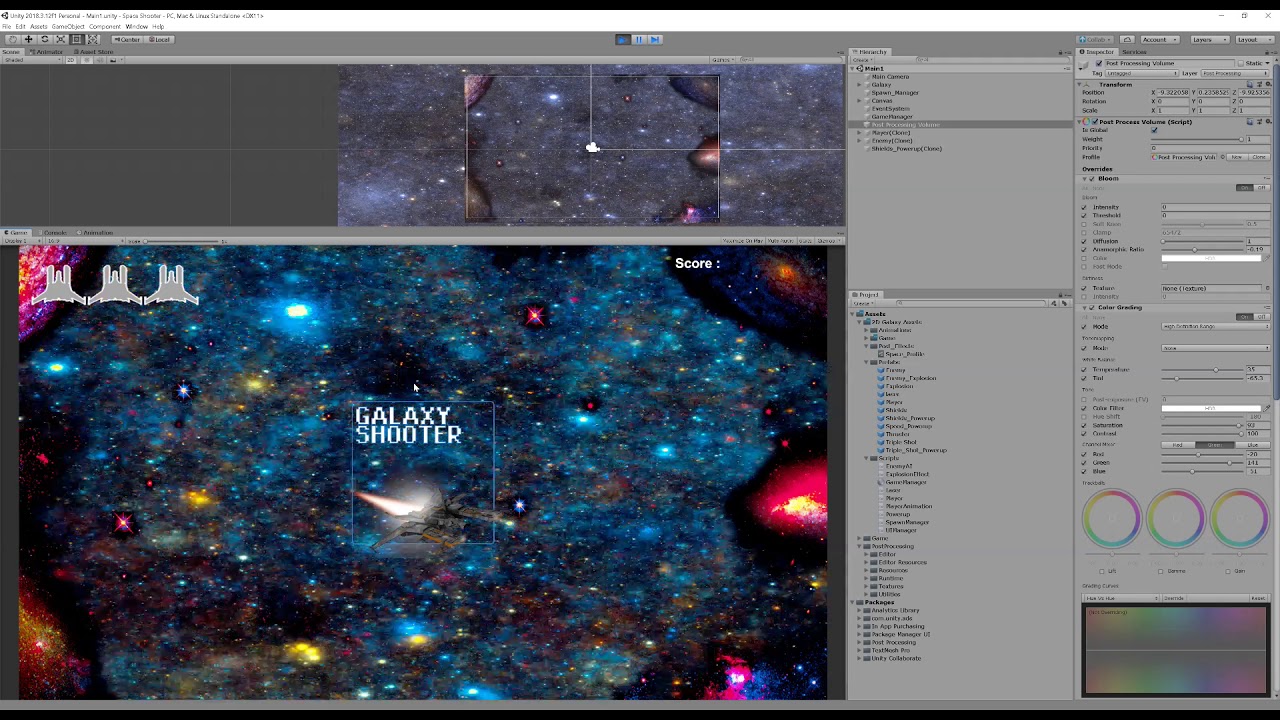Select the combined Transform tool
This screenshot has height=720, width=1280.
(93, 39)
